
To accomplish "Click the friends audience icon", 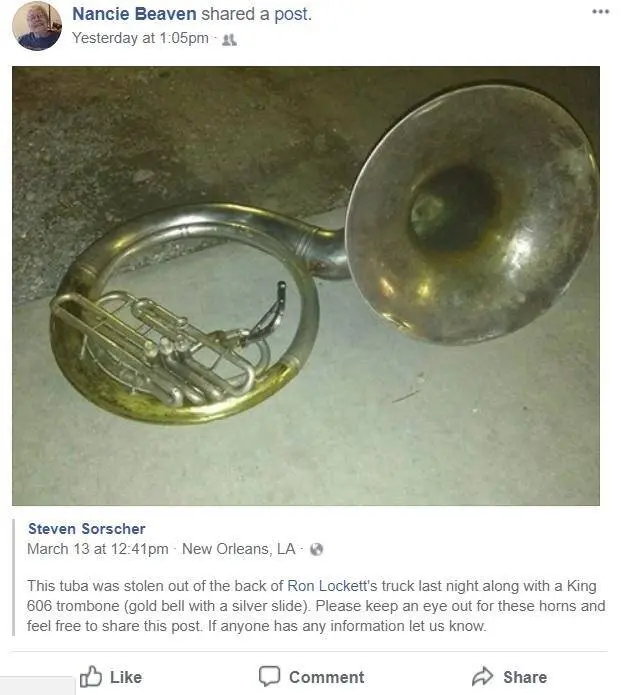I will pos(229,40).
